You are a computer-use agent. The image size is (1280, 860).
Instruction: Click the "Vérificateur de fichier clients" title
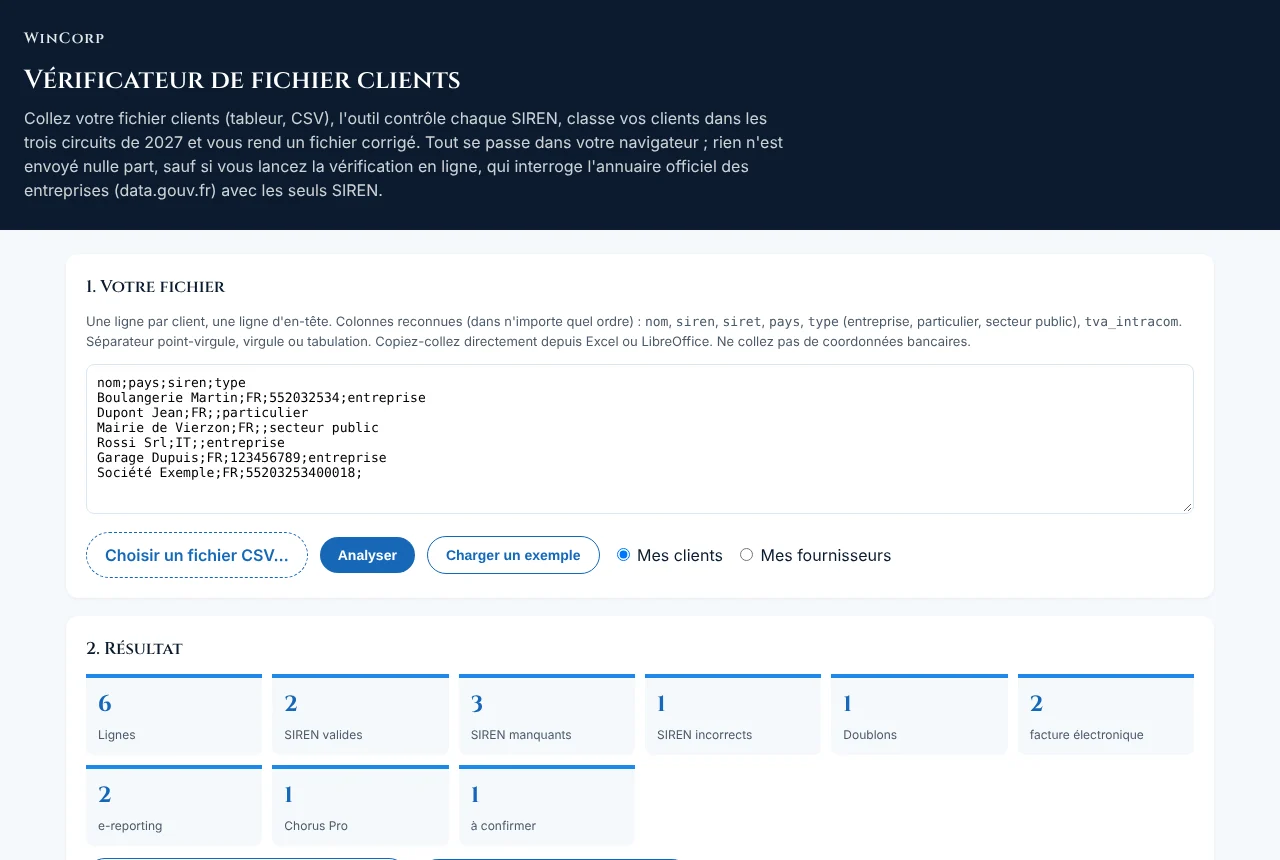[242, 80]
